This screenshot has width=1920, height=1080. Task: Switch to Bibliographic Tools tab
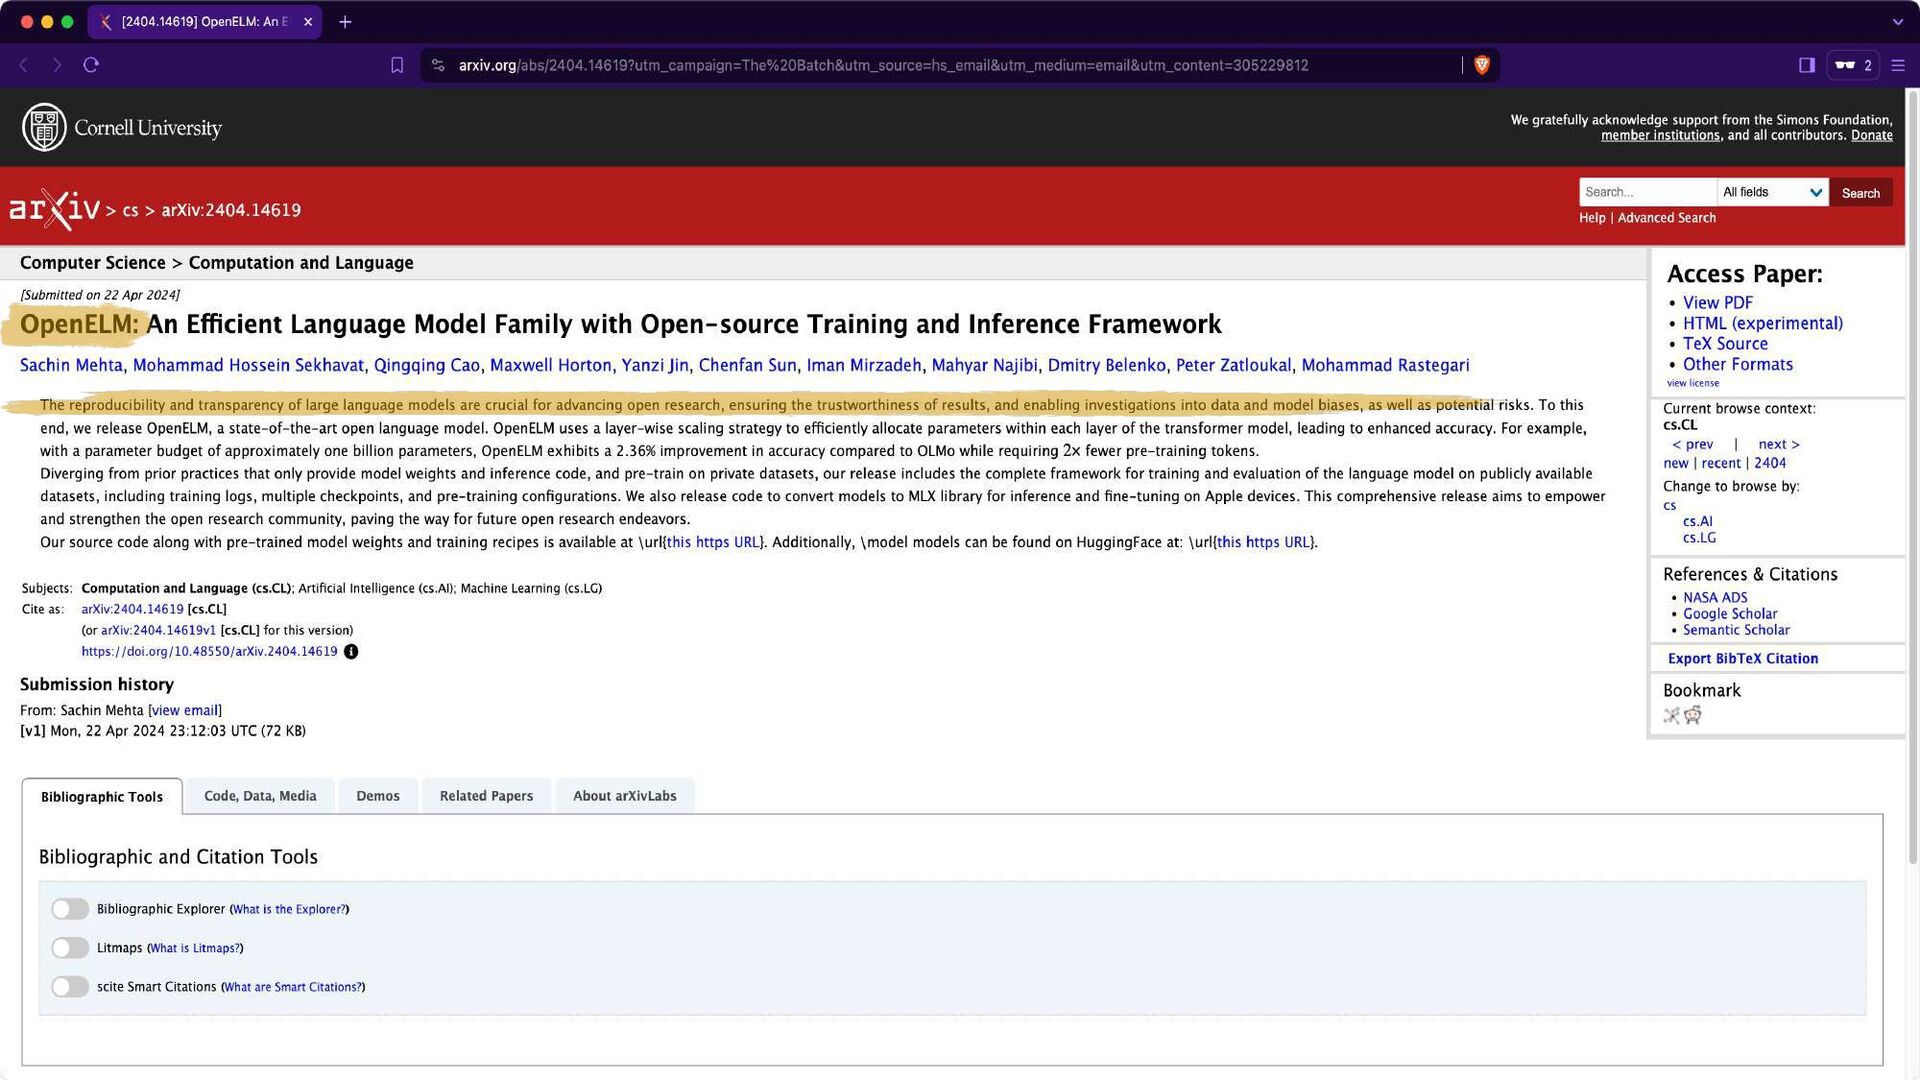pos(102,797)
